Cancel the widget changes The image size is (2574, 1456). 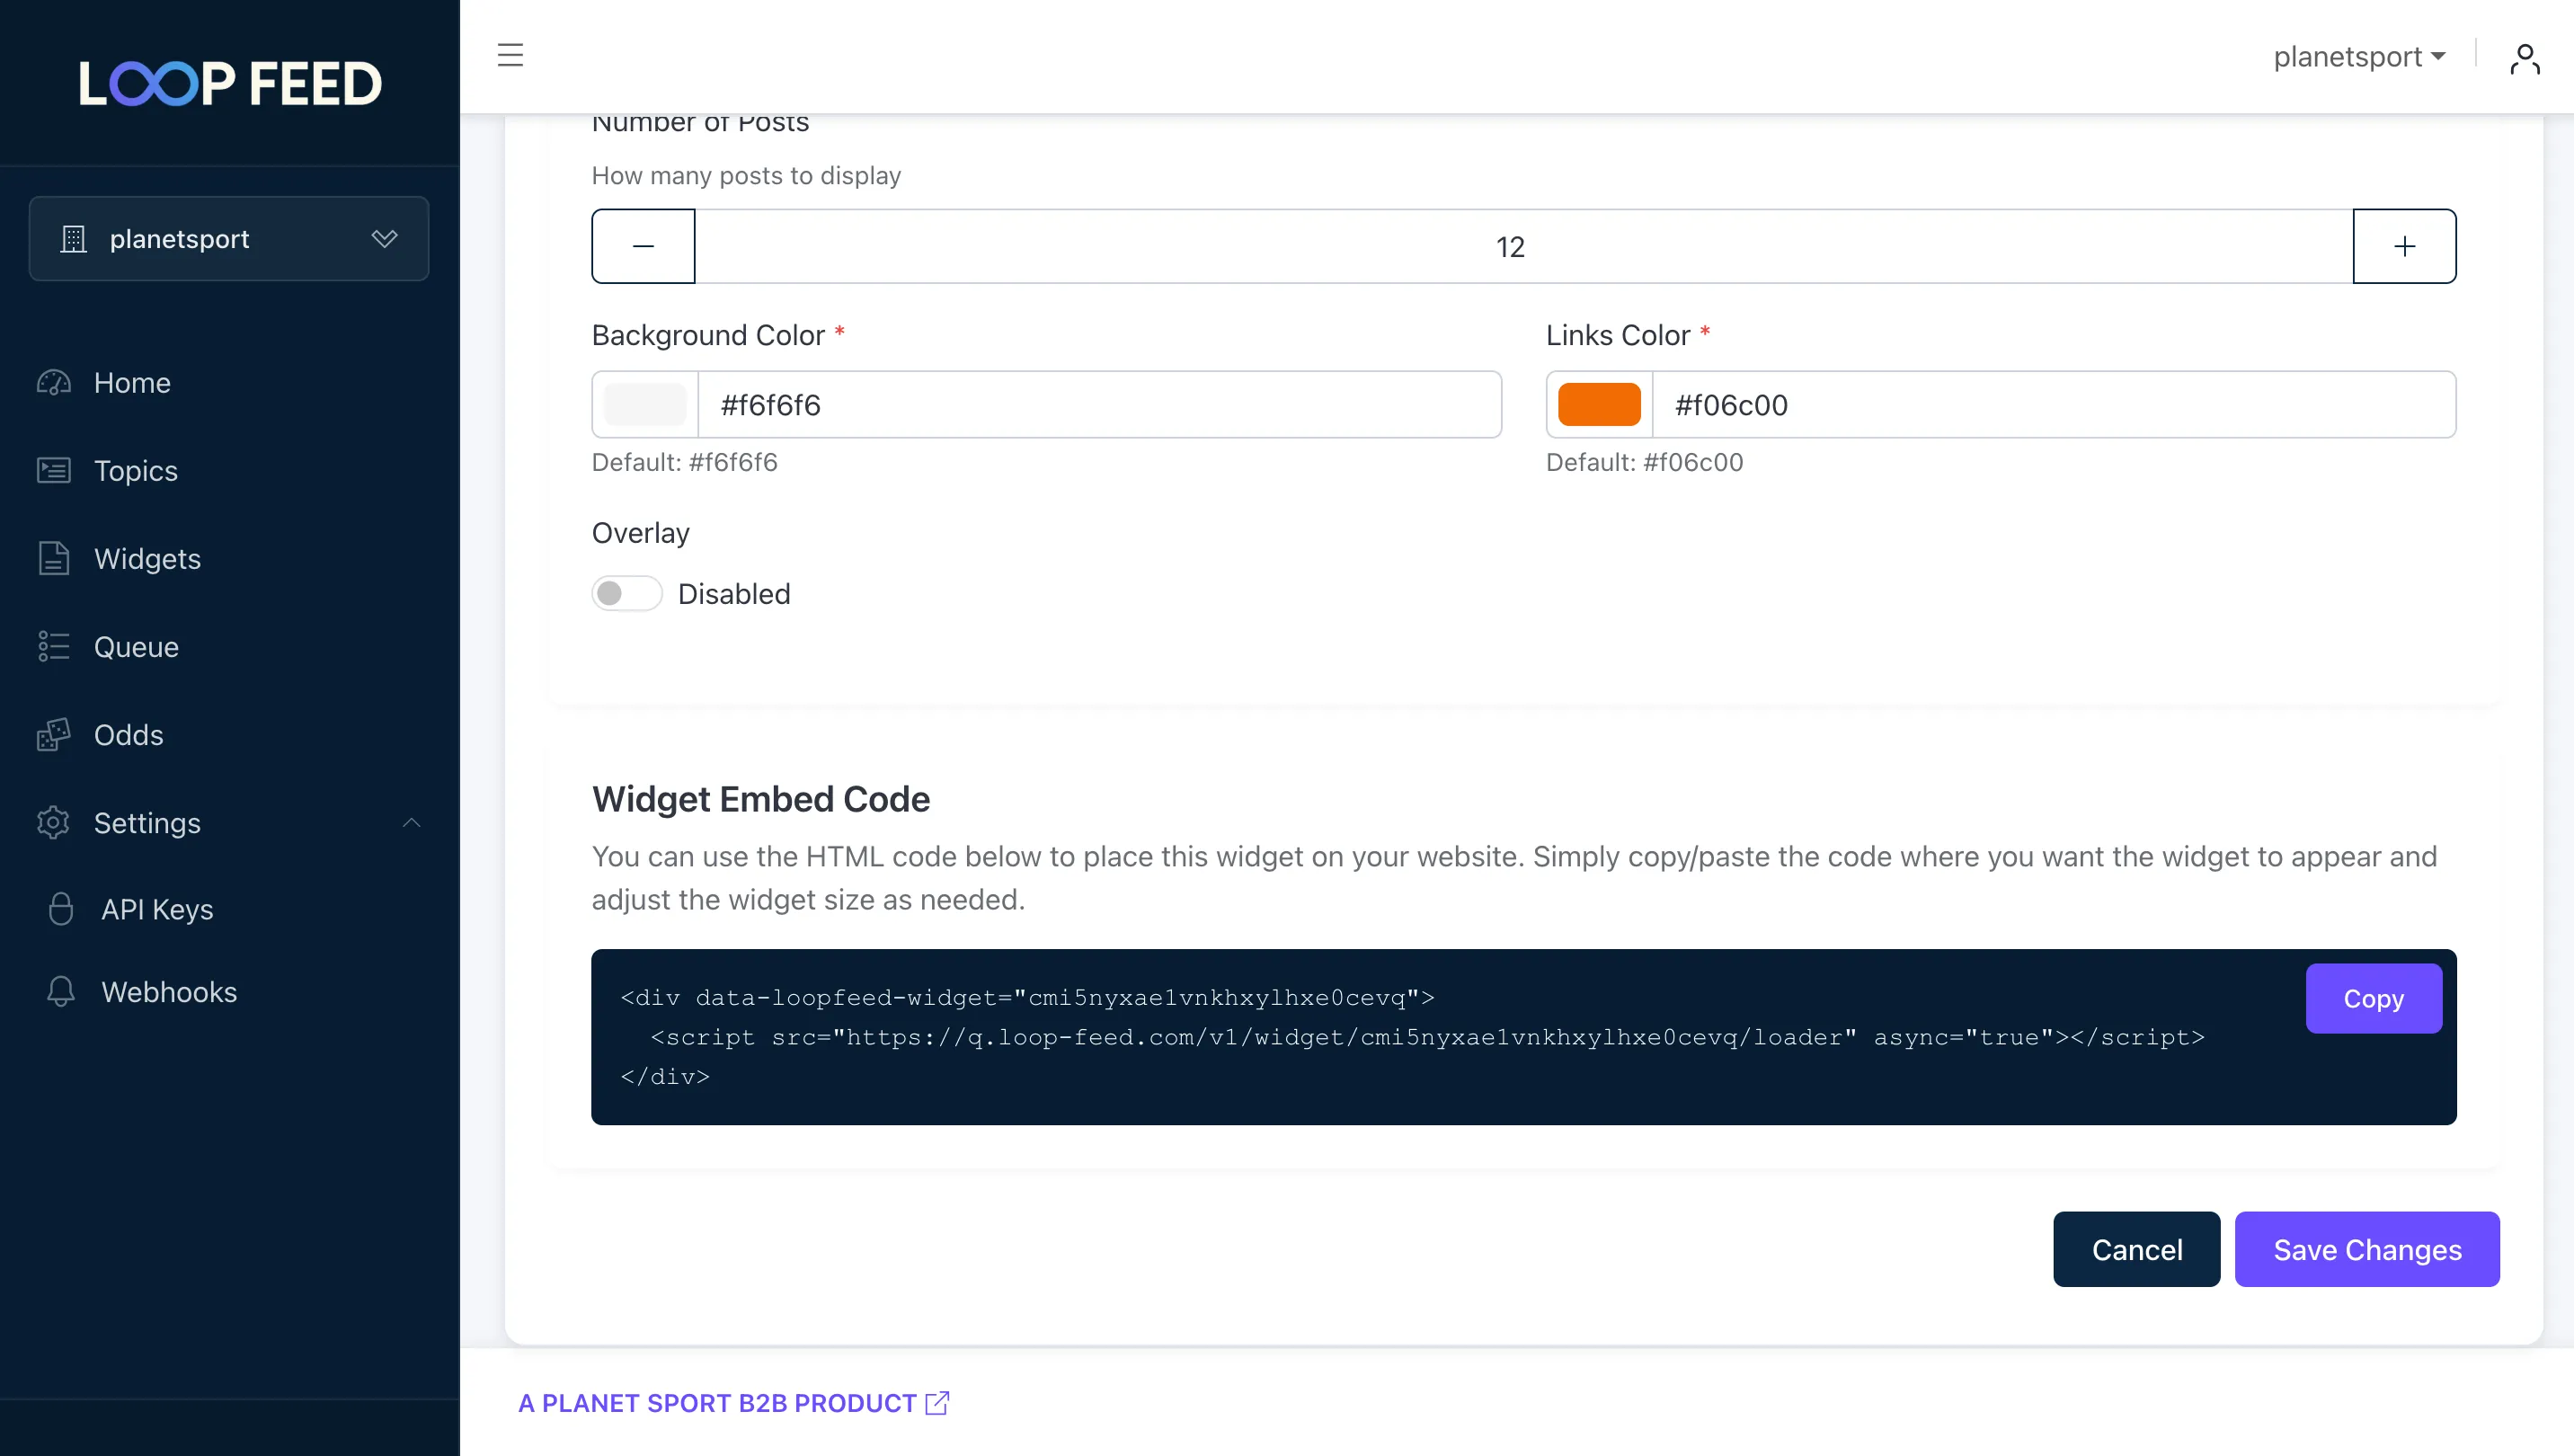[x=2136, y=1249]
